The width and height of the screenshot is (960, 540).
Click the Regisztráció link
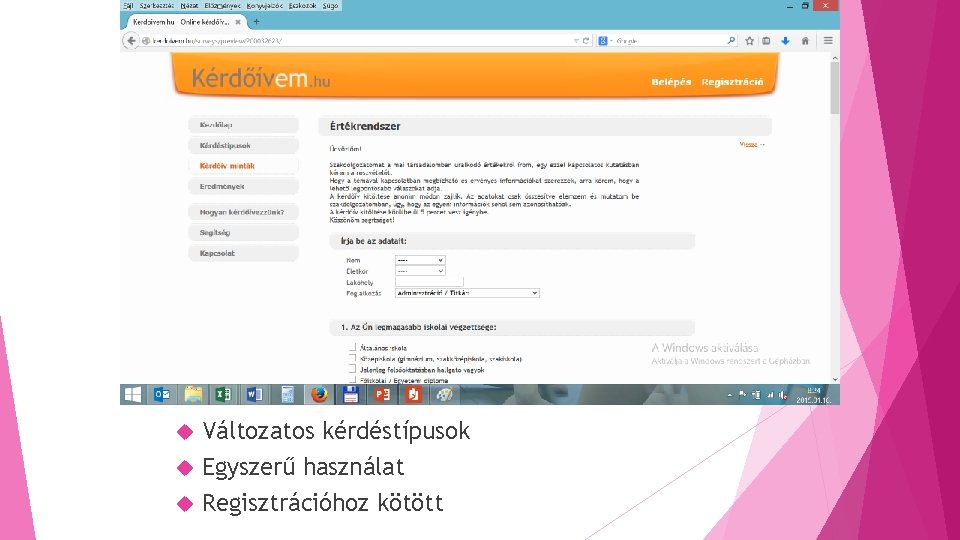tap(732, 82)
